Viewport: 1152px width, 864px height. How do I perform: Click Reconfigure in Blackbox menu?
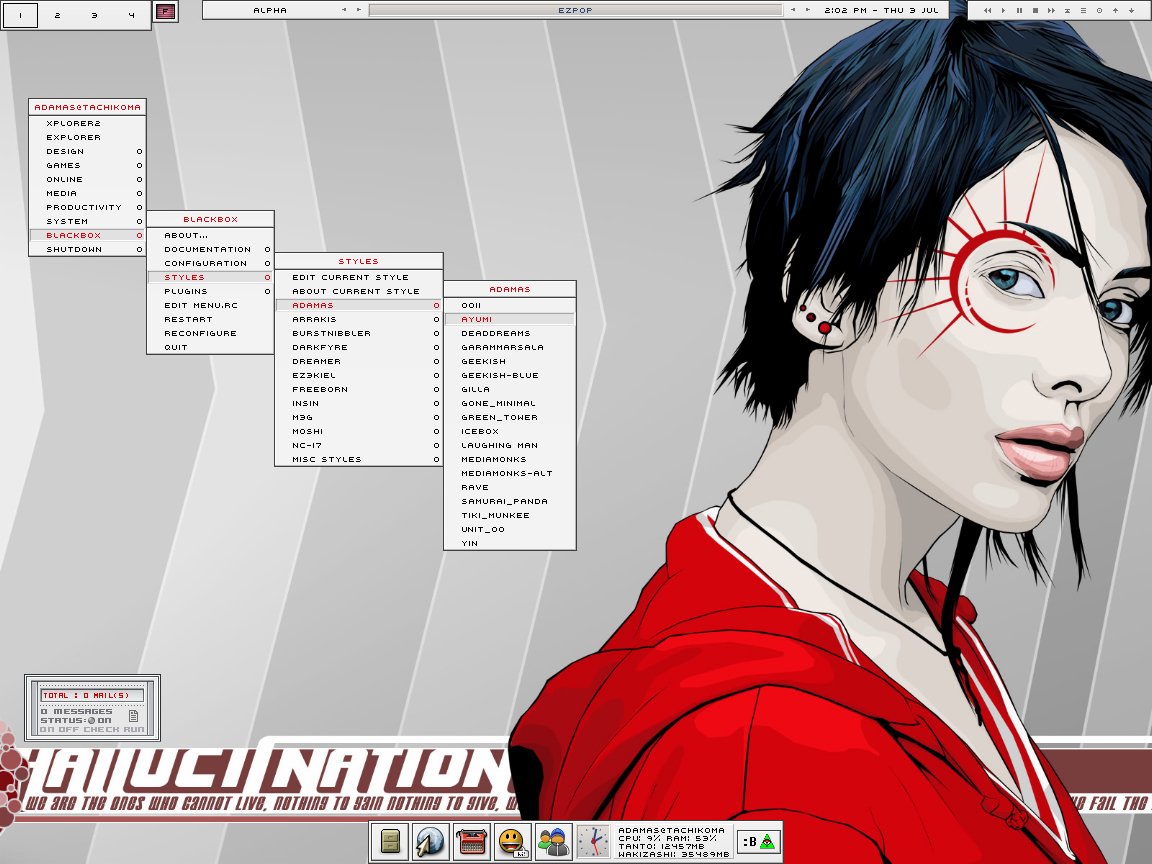coord(210,333)
